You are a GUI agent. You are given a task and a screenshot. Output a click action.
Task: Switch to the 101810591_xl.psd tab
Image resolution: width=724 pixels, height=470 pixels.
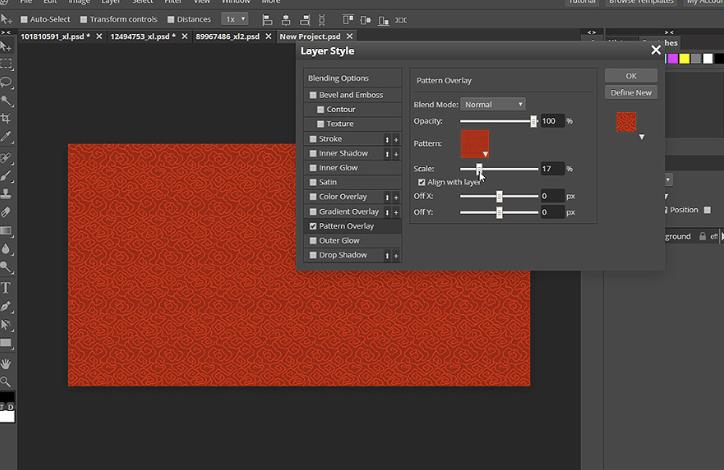pyautogui.click(x=53, y=37)
